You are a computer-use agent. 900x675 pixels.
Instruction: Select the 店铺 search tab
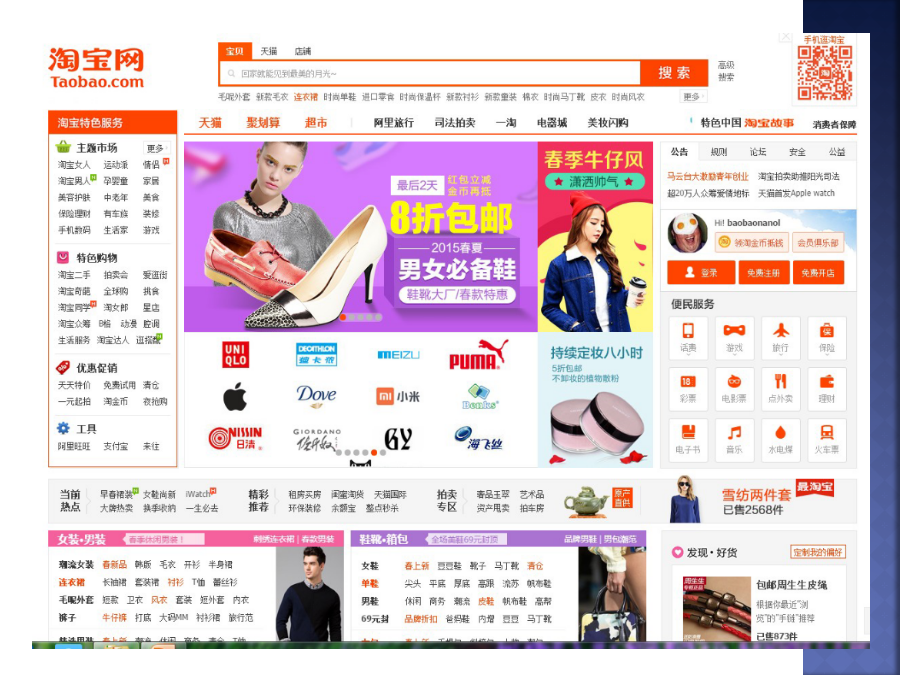tap(302, 51)
